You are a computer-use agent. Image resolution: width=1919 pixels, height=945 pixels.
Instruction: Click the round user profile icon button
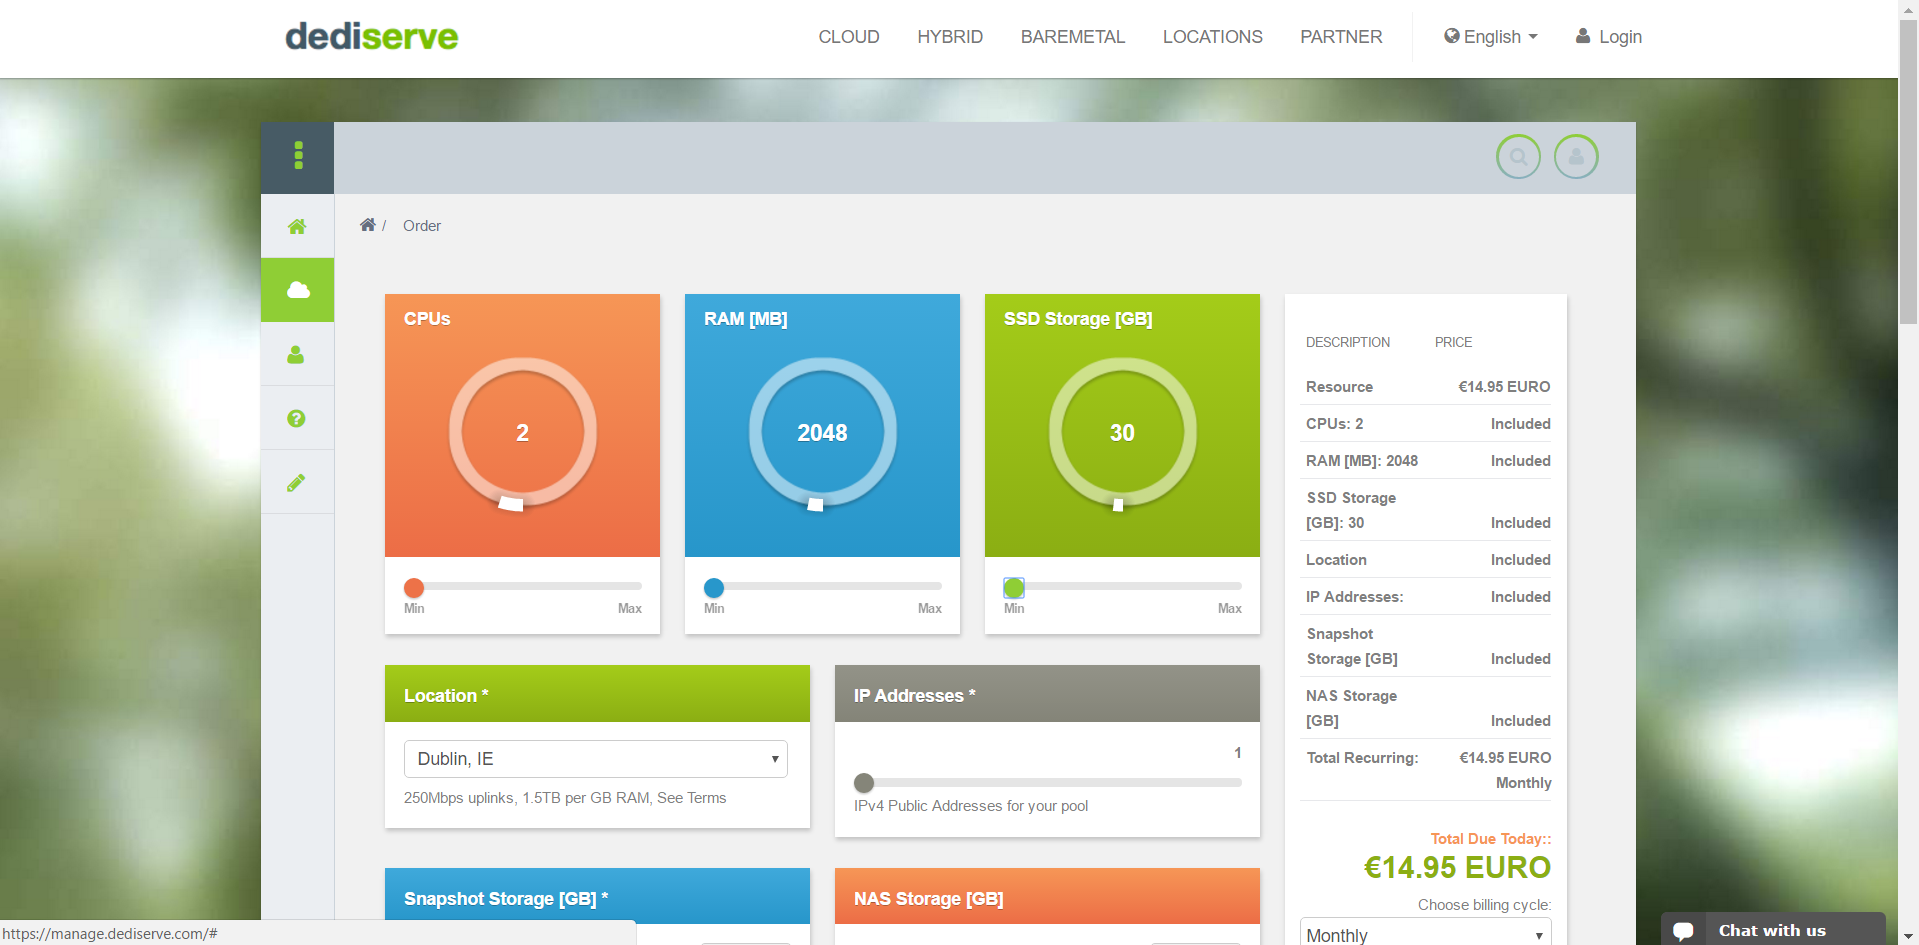(x=1576, y=157)
